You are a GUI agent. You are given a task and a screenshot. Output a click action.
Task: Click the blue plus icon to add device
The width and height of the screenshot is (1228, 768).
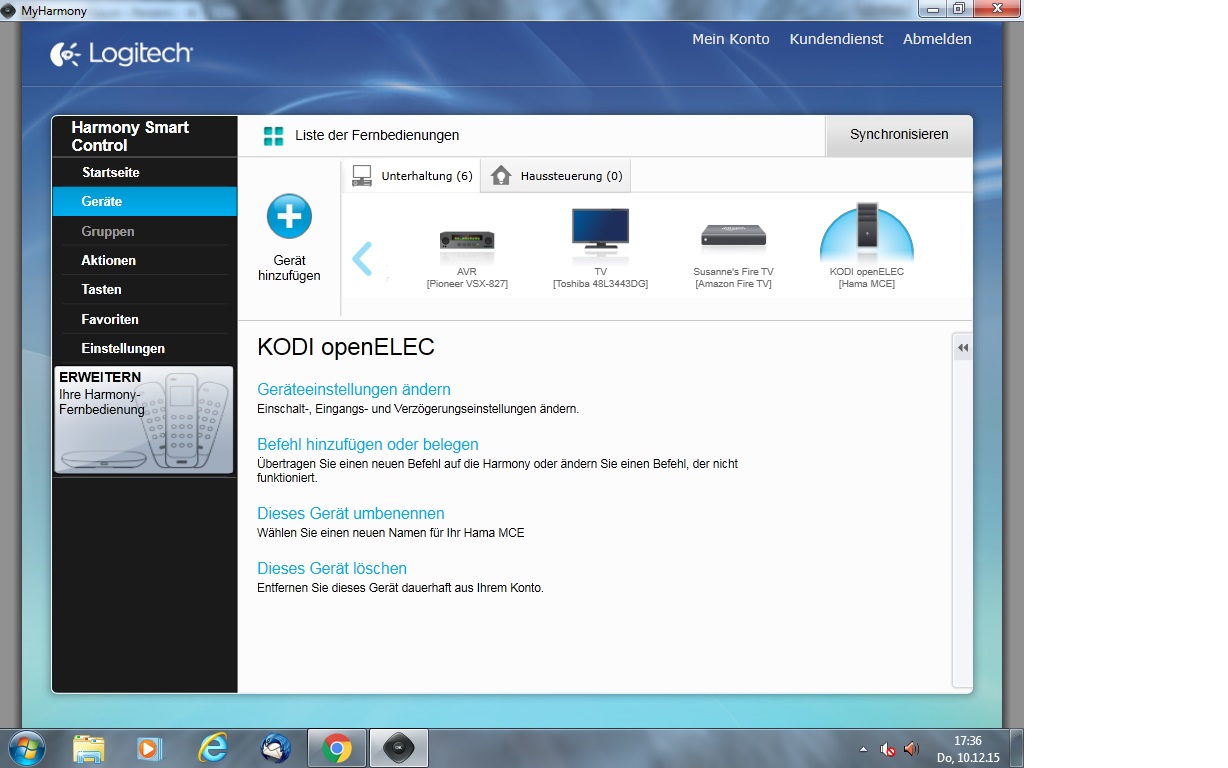tap(289, 216)
